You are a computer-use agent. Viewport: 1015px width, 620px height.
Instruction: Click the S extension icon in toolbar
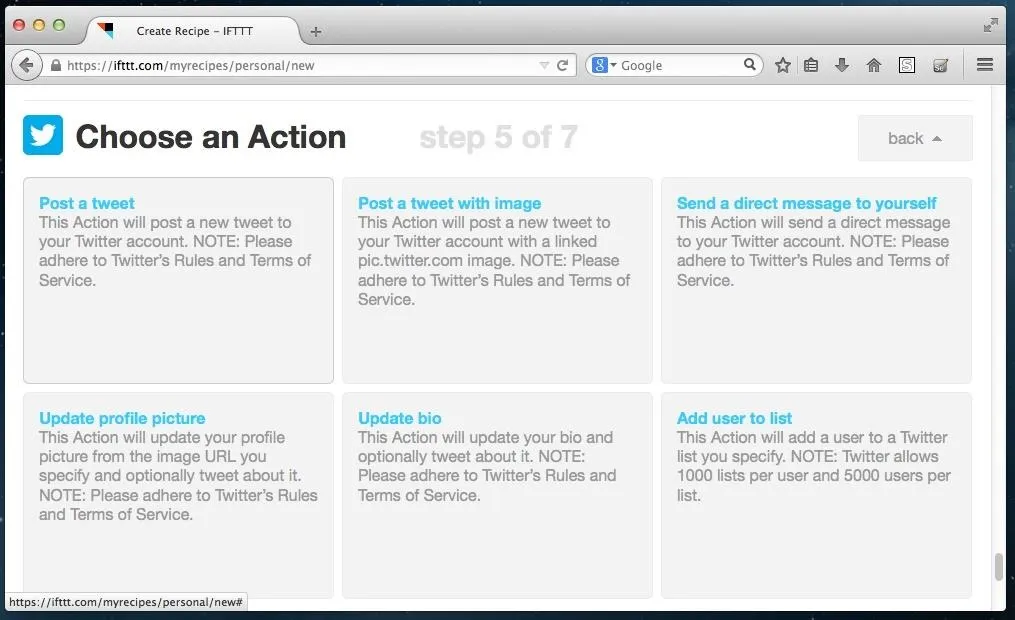pyautogui.click(x=907, y=65)
